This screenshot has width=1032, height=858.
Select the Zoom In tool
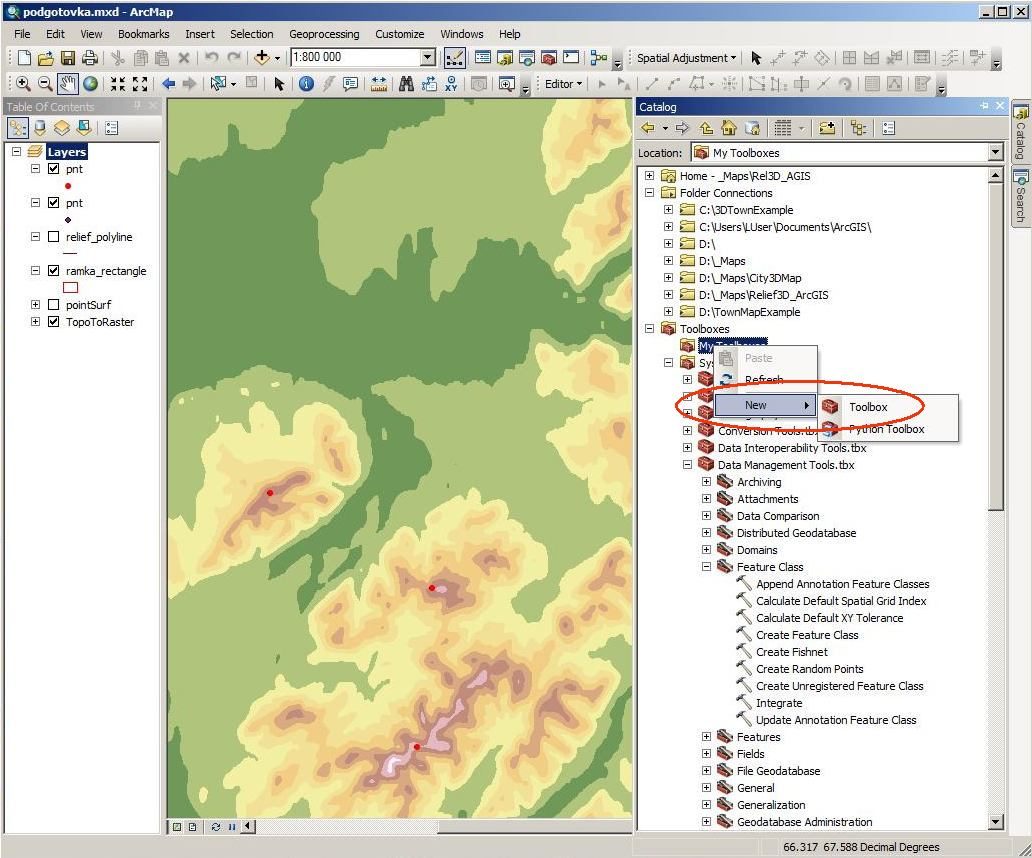[x=23, y=84]
